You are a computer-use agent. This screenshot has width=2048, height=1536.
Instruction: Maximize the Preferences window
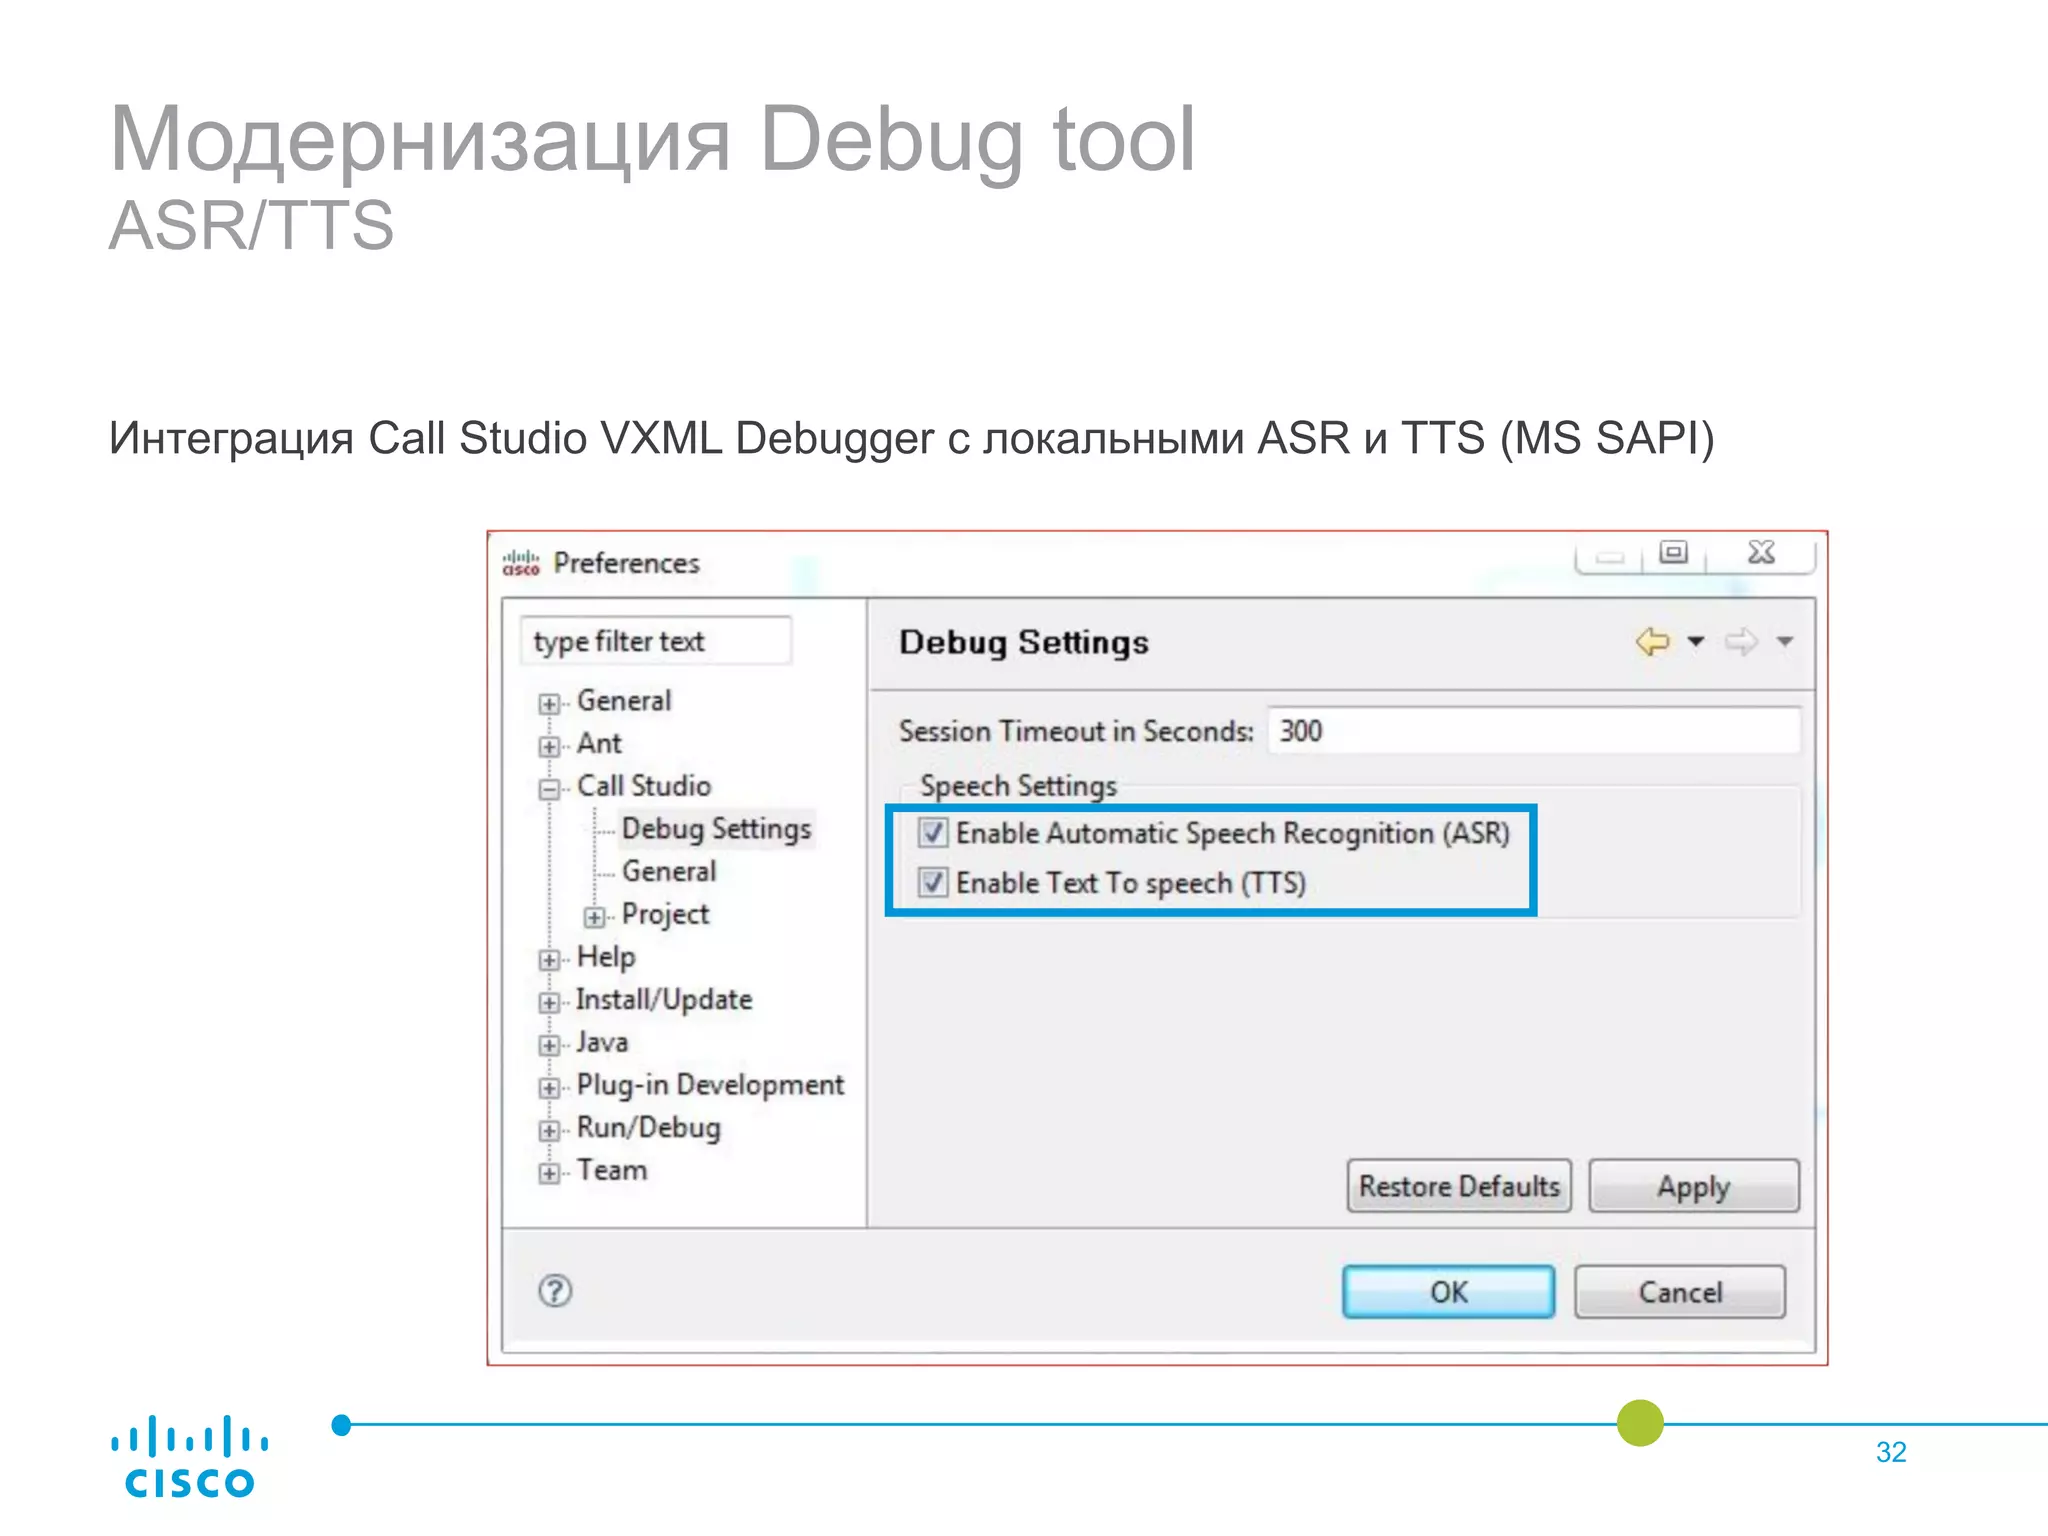click(1673, 552)
